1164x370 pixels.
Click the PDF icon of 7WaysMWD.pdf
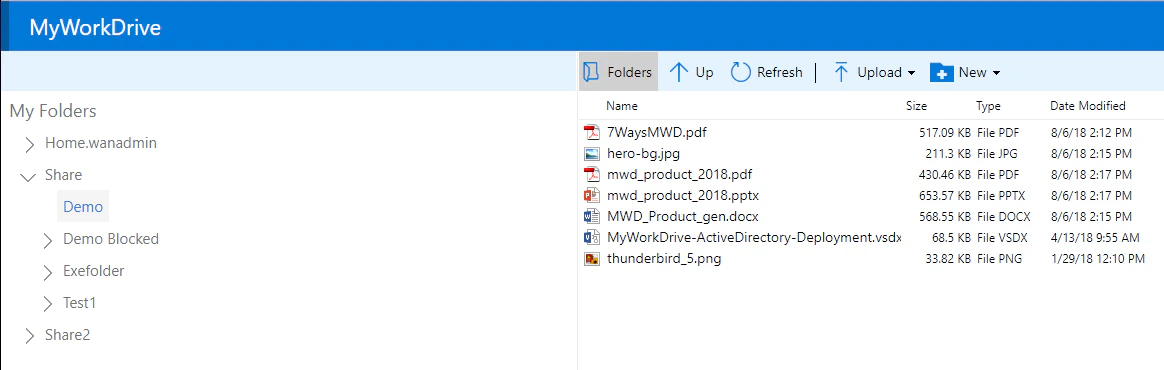(x=592, y=133)
